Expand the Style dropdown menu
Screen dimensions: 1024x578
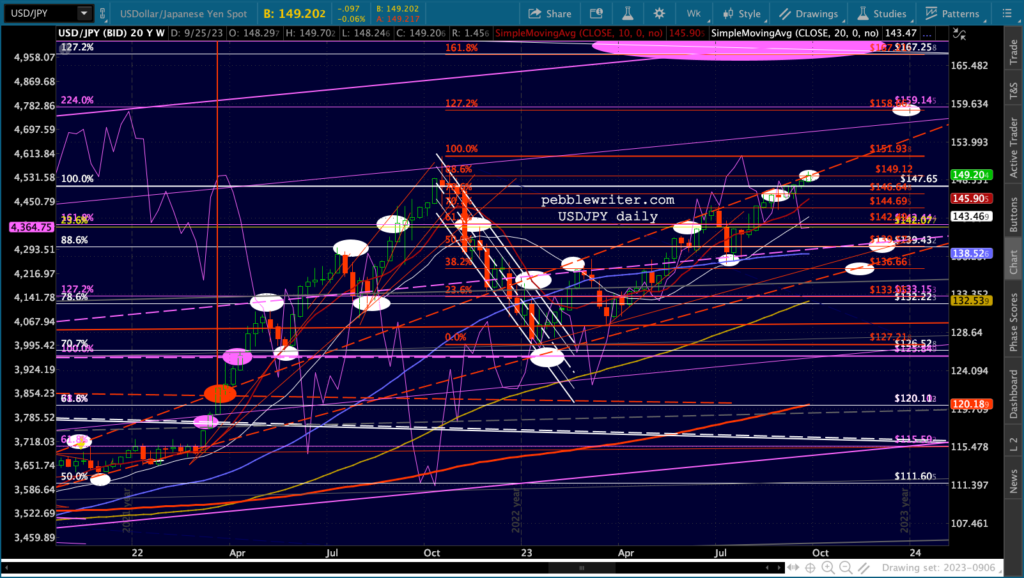pos(741,13)
